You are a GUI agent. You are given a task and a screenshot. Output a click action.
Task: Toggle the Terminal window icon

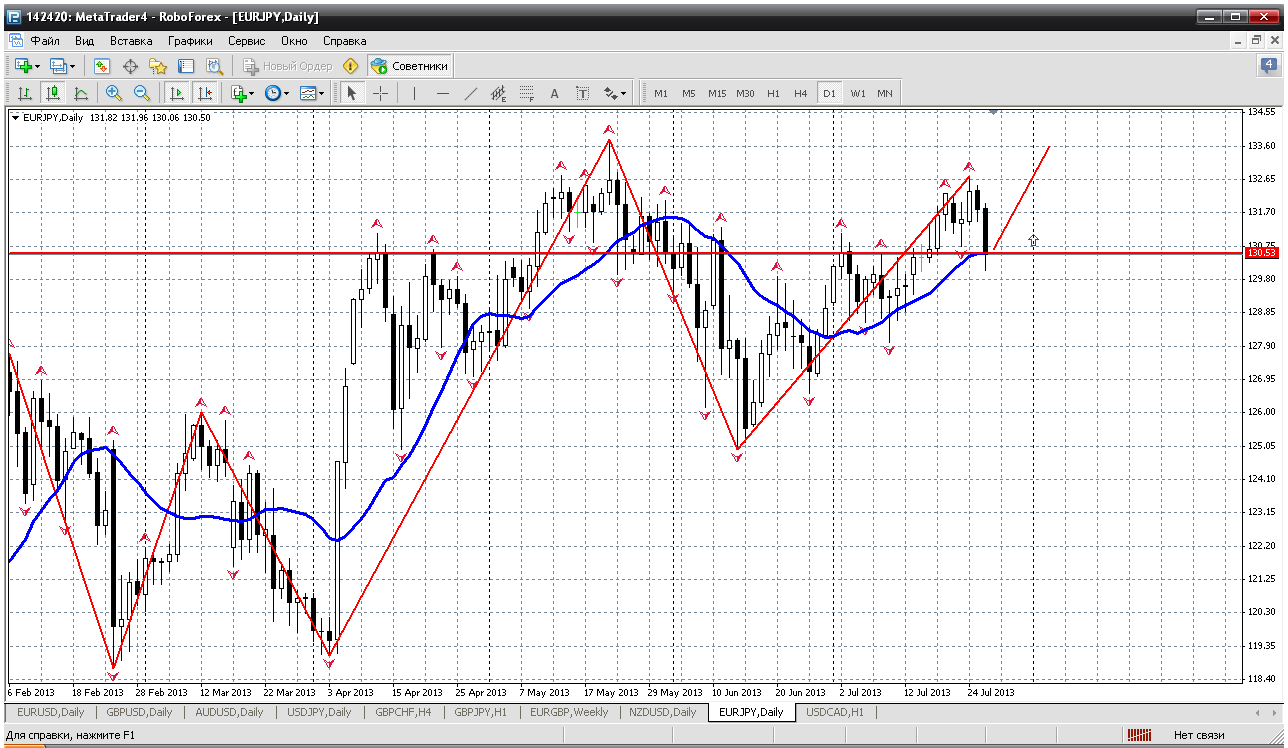coord(186,66)
